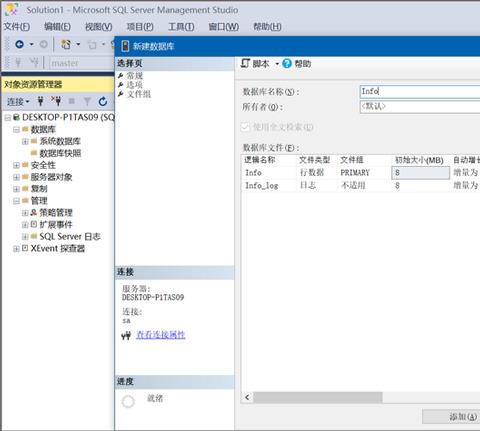Select the 文件组 page
The image size is (480, 431).
click(x=139, y=94)
